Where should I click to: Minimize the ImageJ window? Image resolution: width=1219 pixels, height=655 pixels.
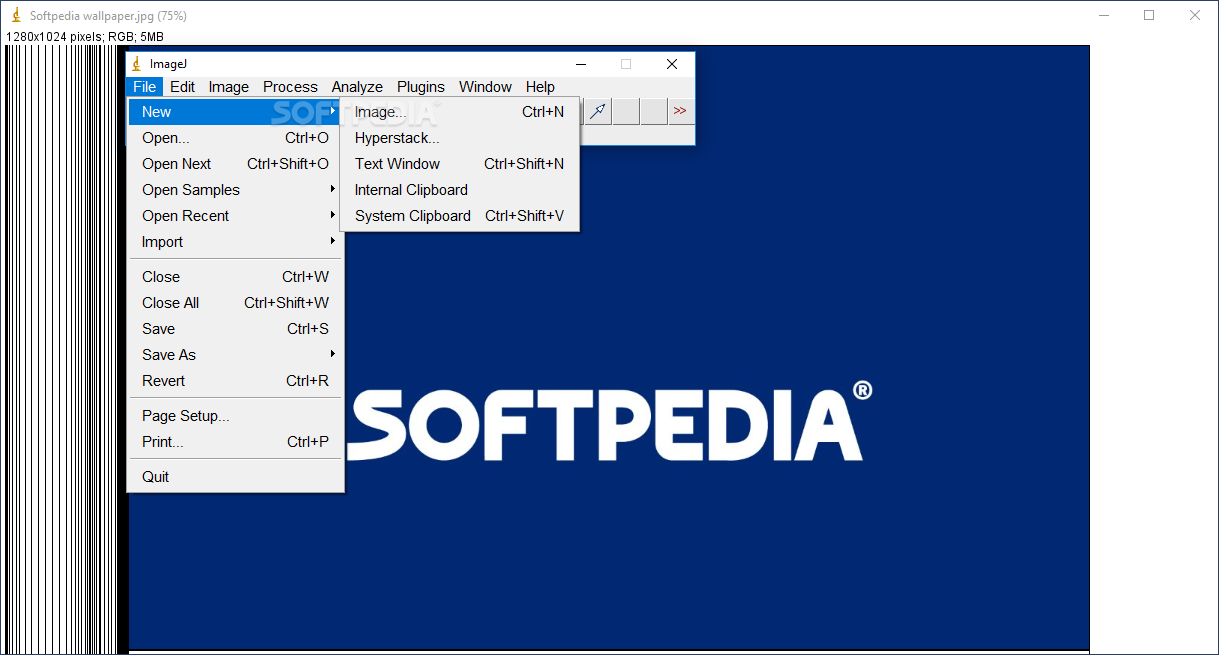point(580,64)
